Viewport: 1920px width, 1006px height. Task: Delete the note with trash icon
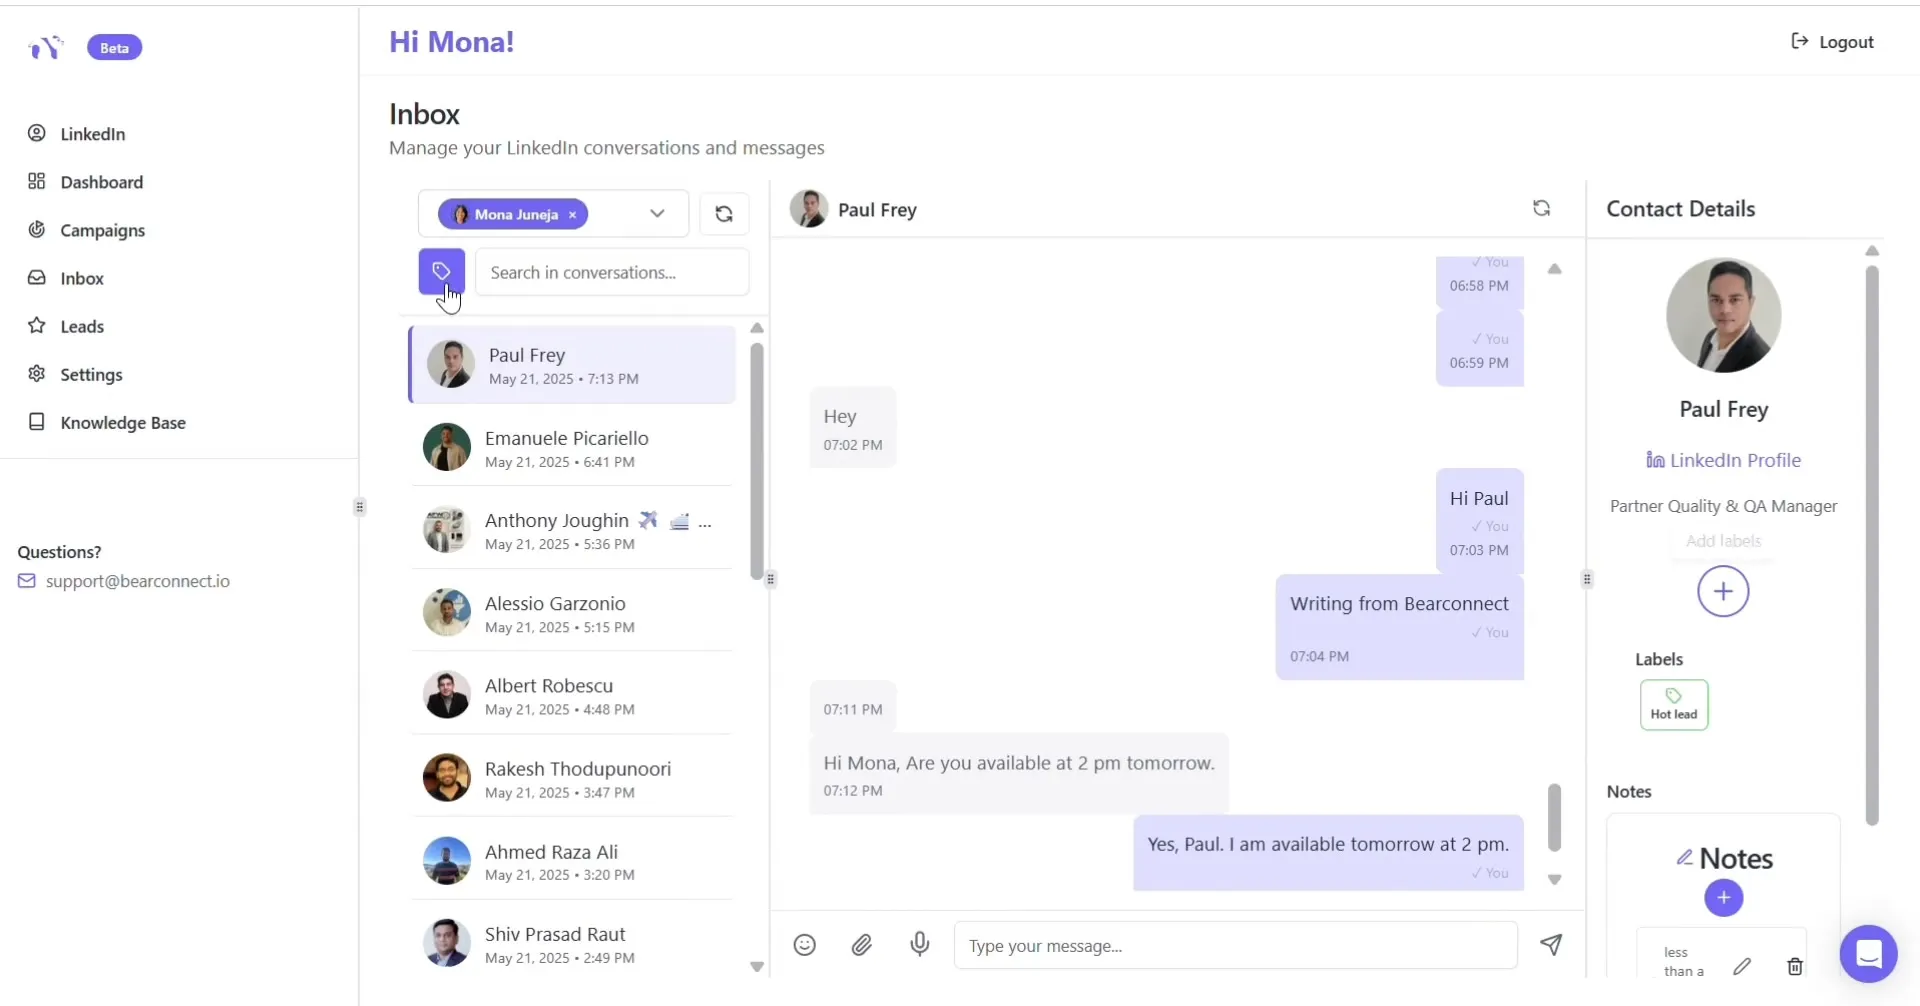point(1795,966)
